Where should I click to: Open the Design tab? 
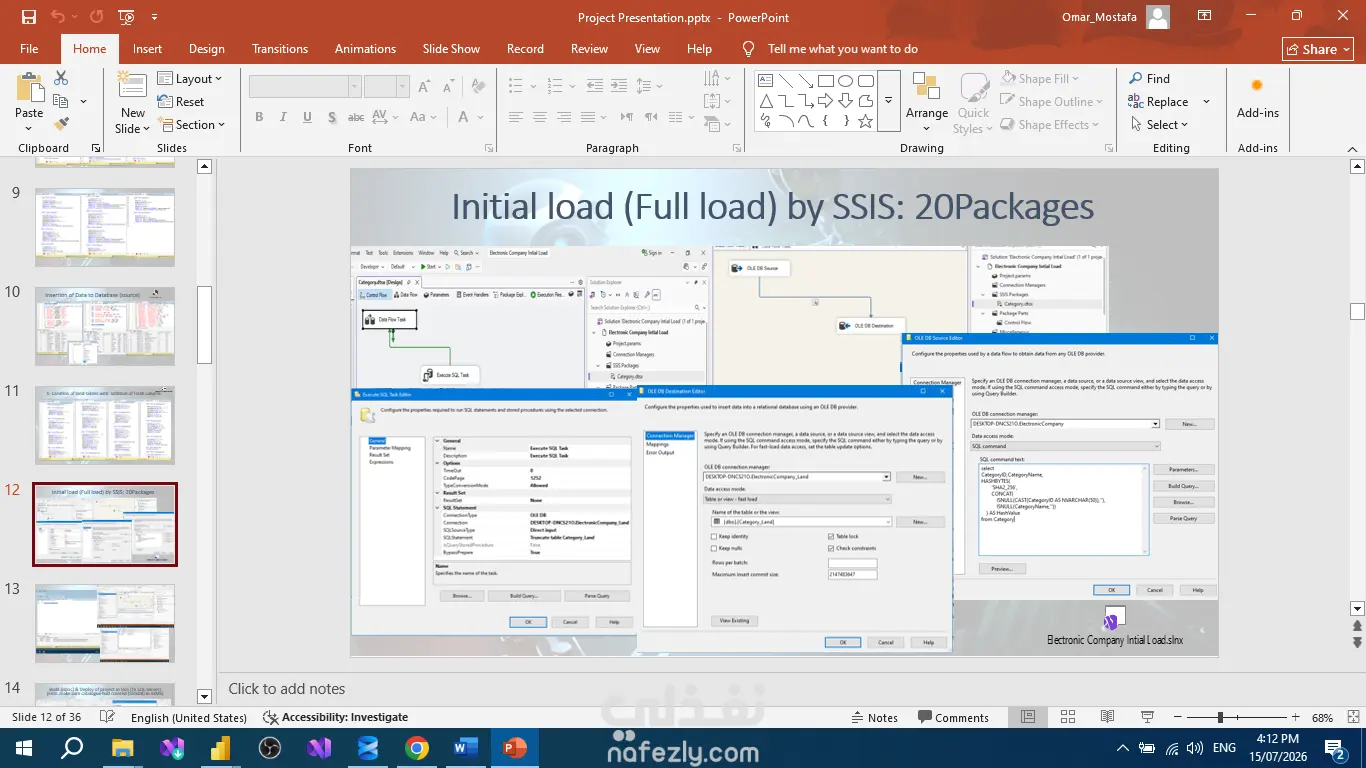pos(207,49)
